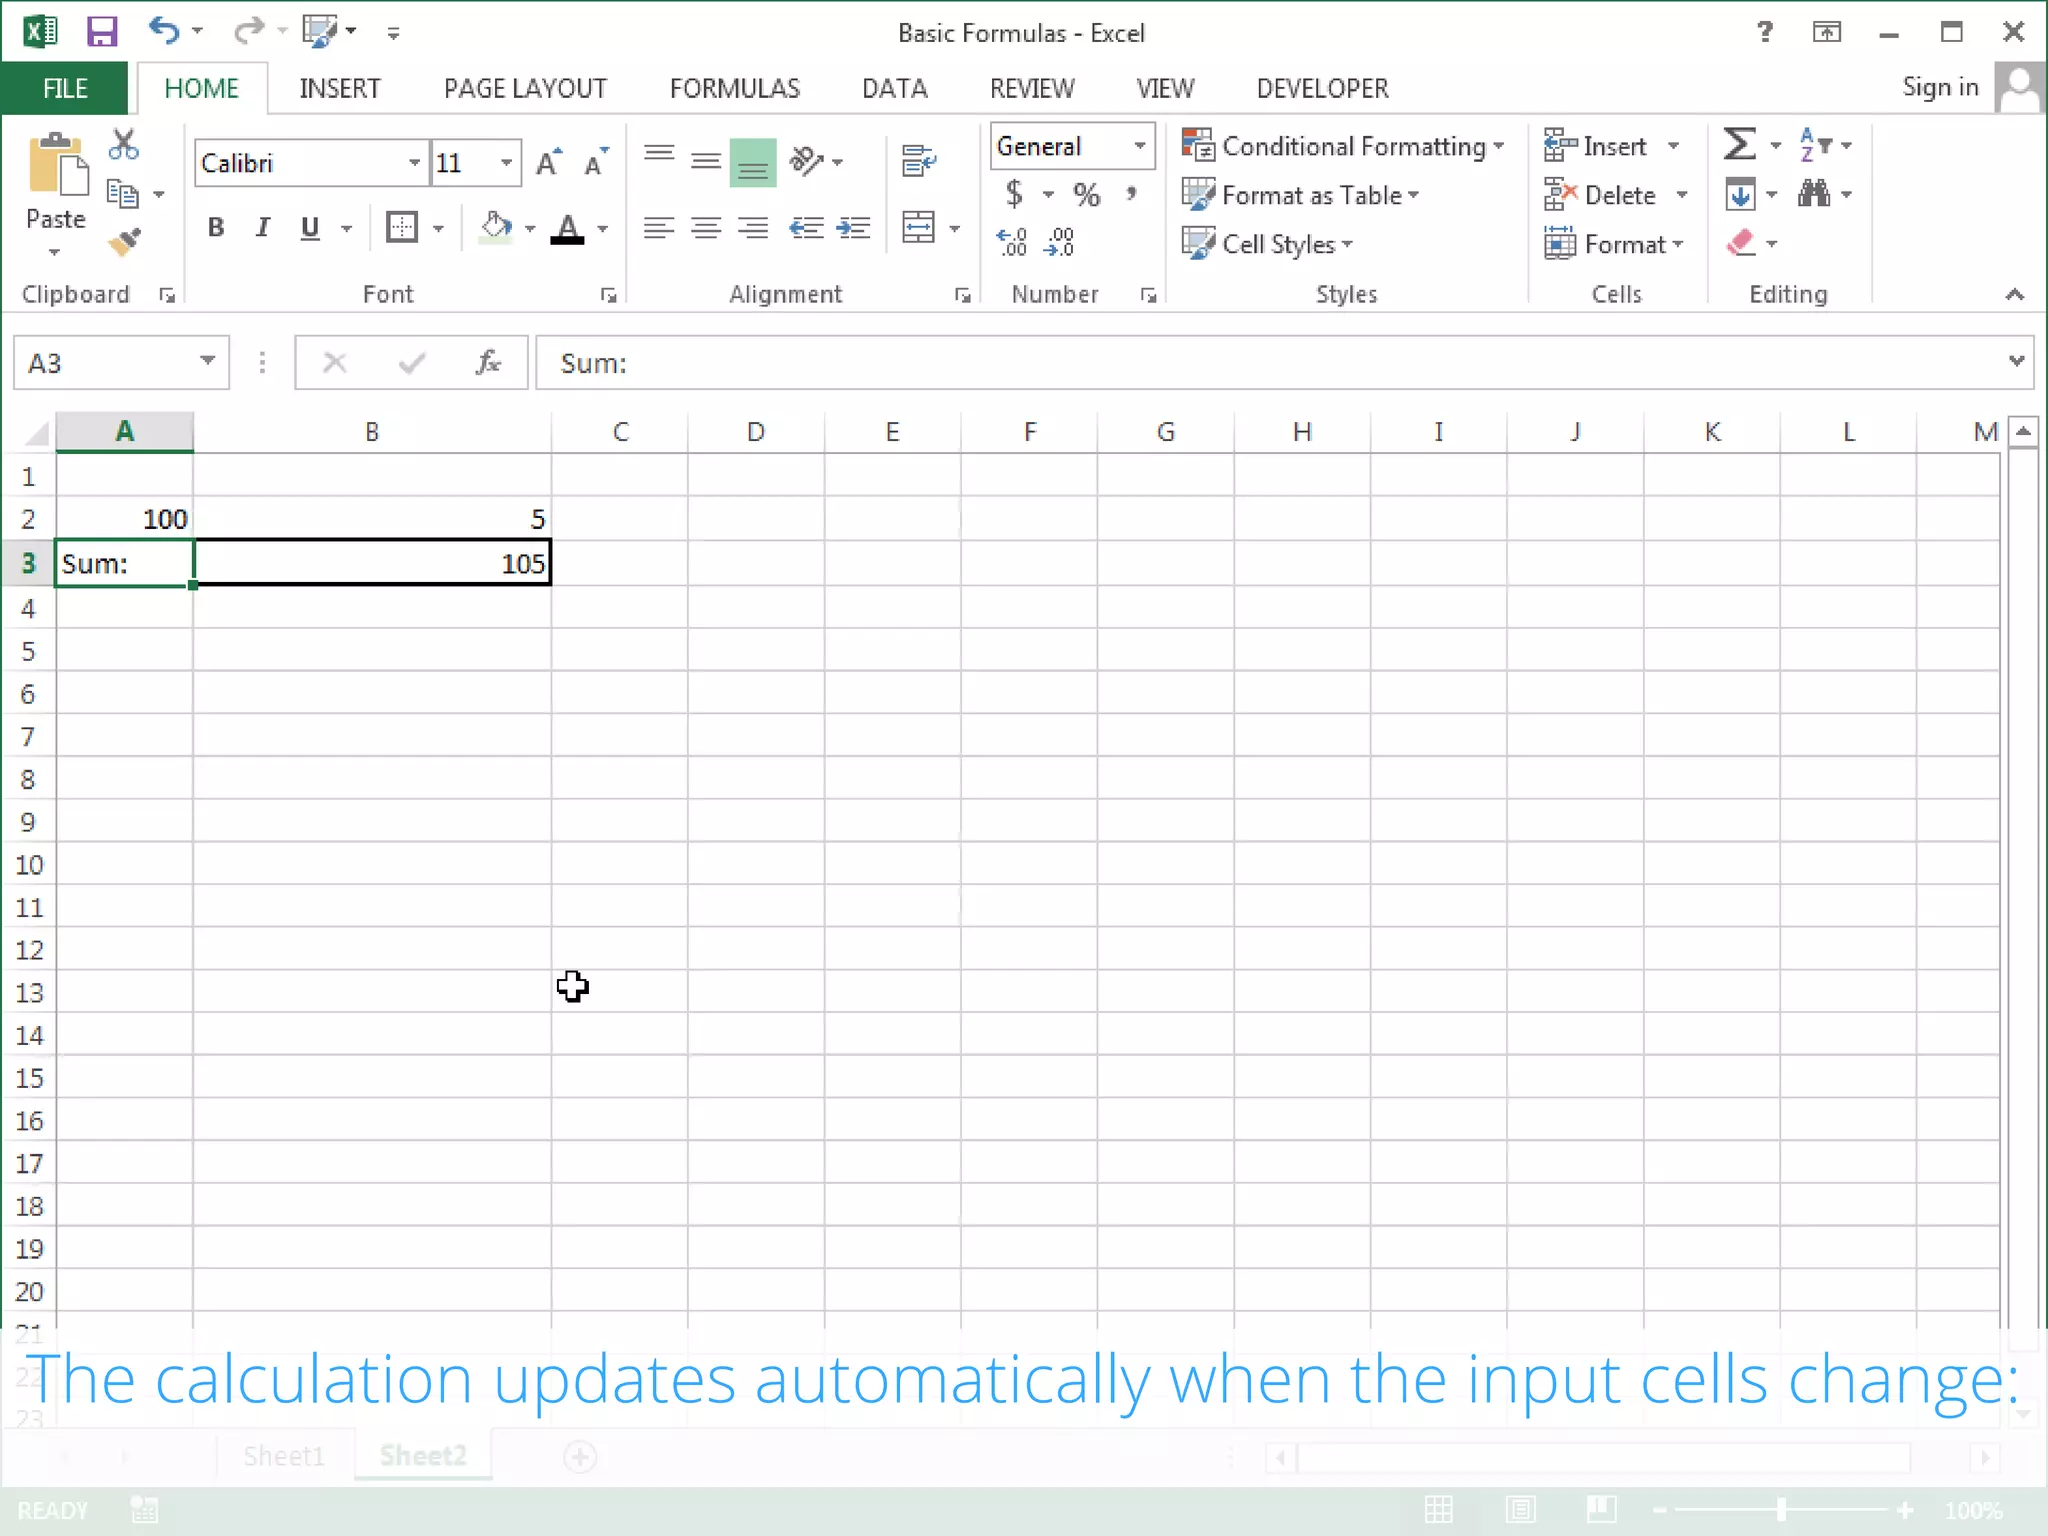Toggle the Bottom Align button
The image size is (2048, 1536).
(x=752, y=161)
